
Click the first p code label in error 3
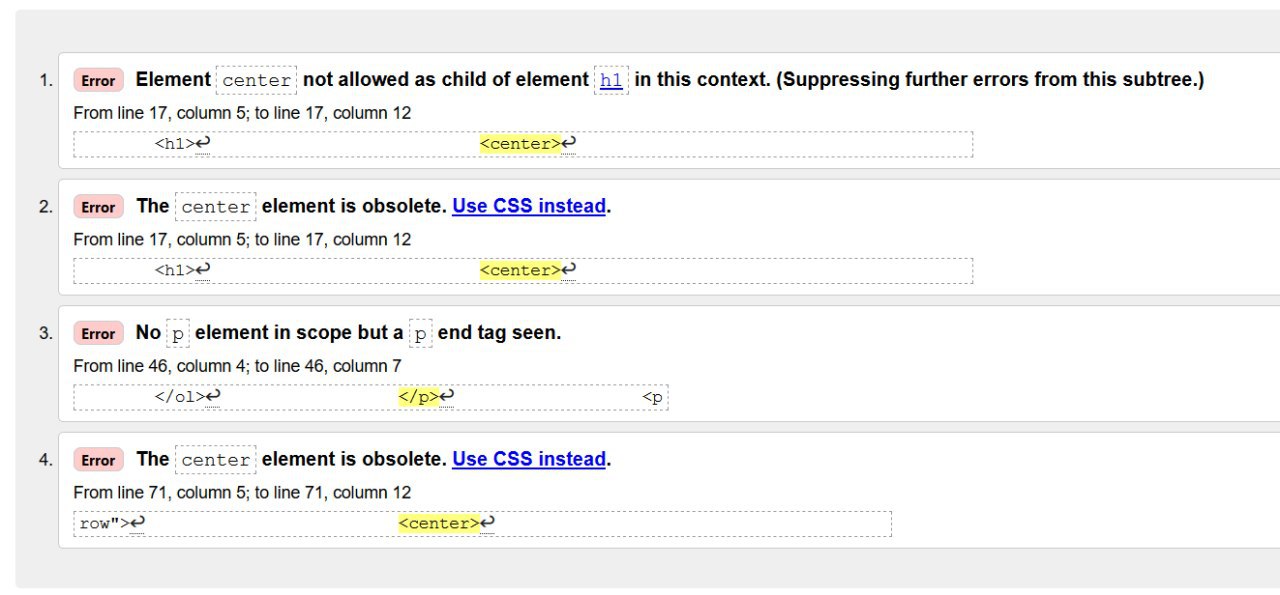coord(178,334)
